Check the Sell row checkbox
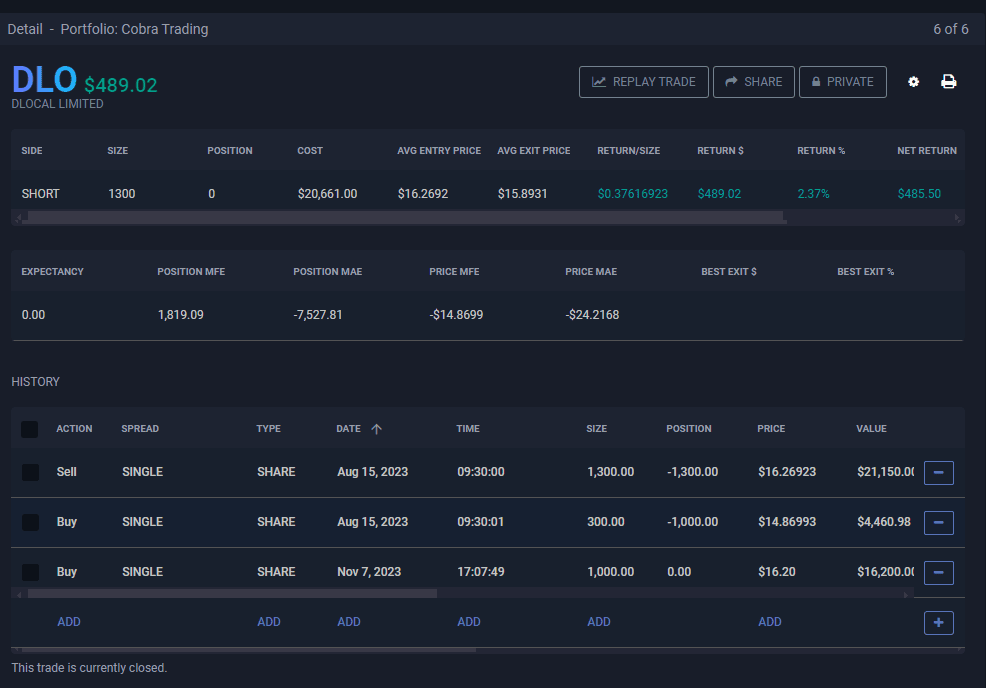Screen dimensions: 986x688 coord(30,472)
